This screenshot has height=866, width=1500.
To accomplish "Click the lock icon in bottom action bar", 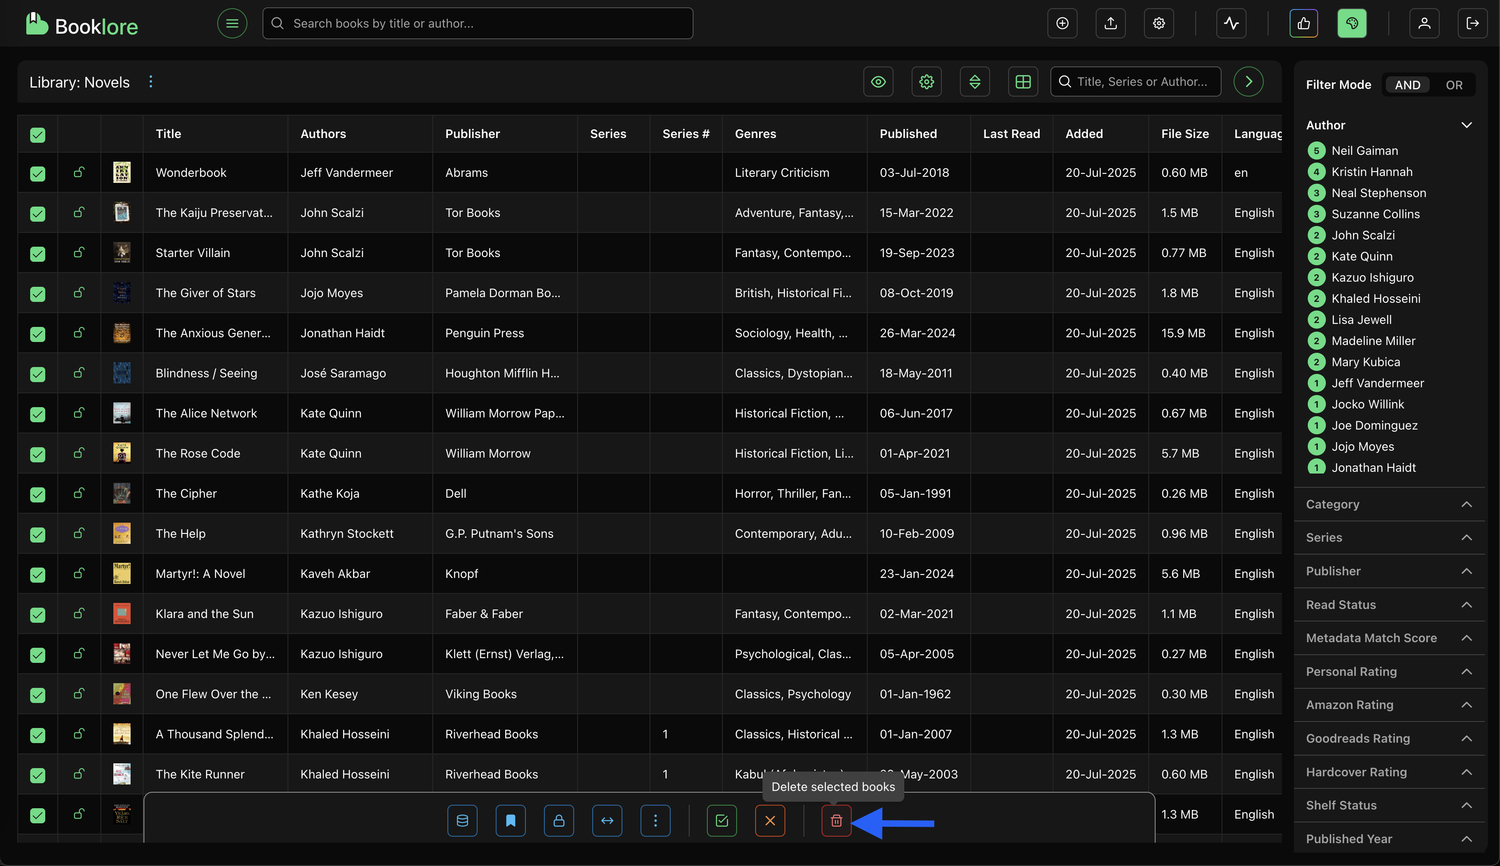I will tap(558, 821).
